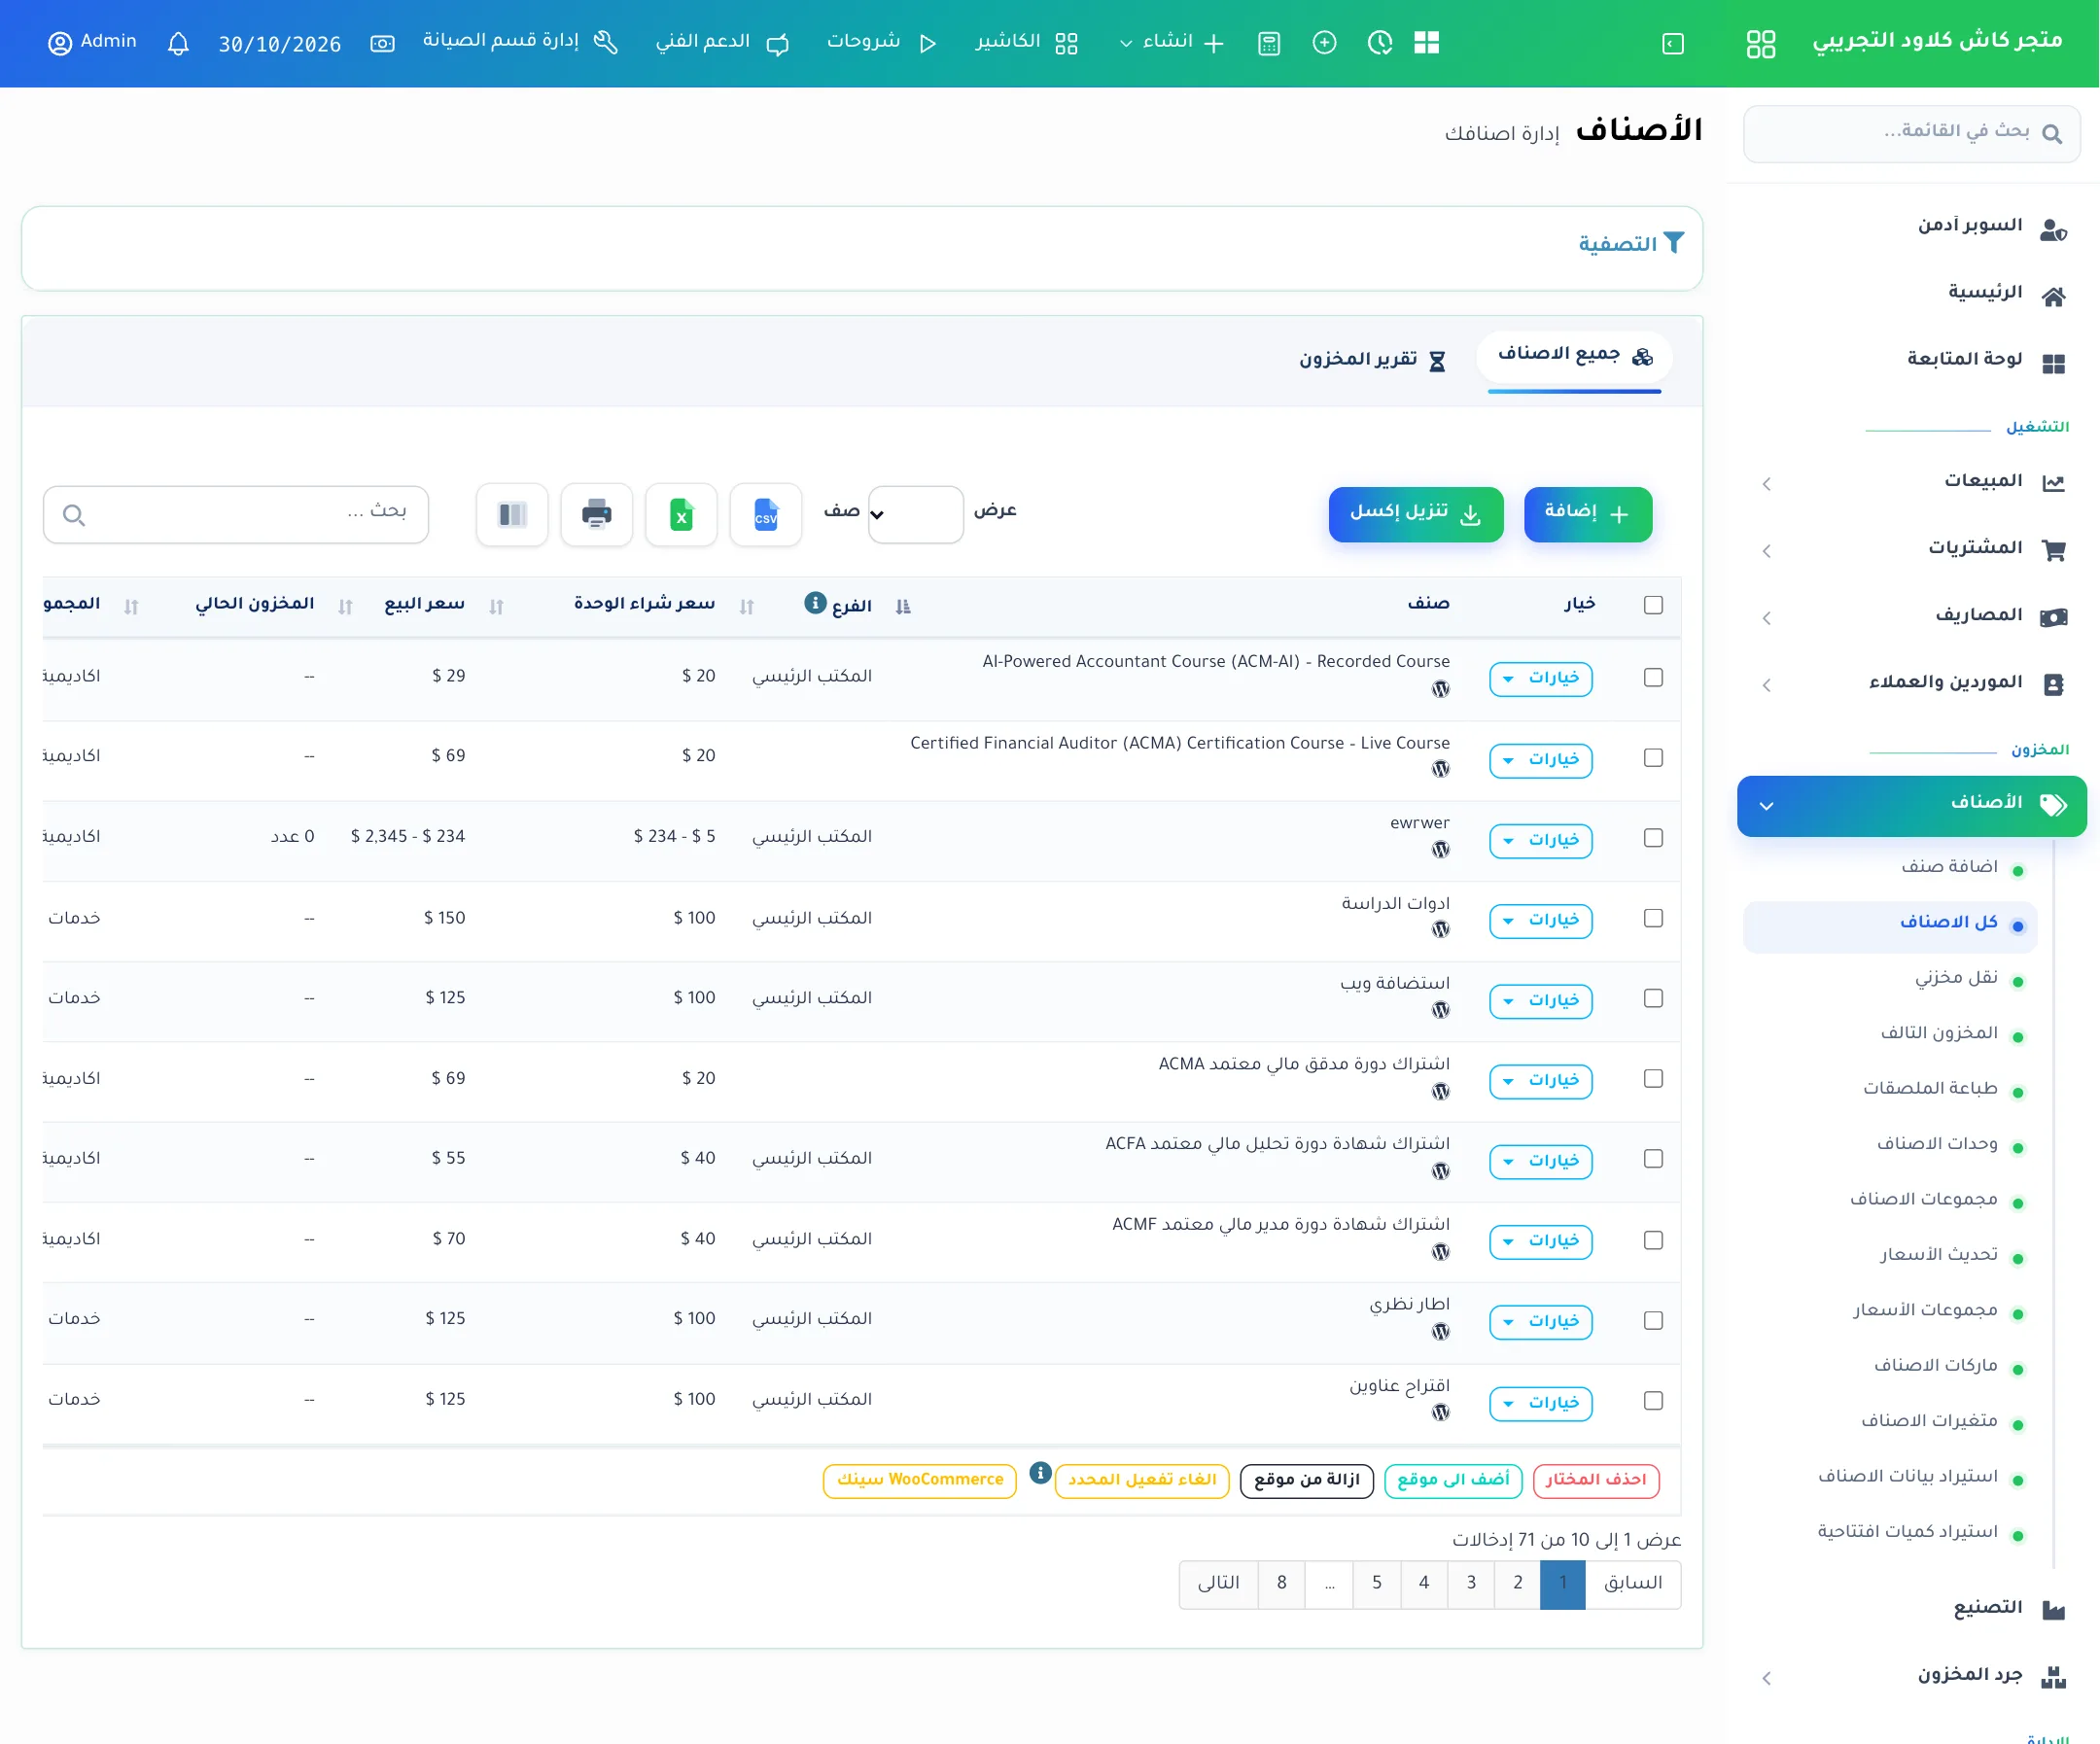Click the تنزيل إكسل button

coord(1415,514)
